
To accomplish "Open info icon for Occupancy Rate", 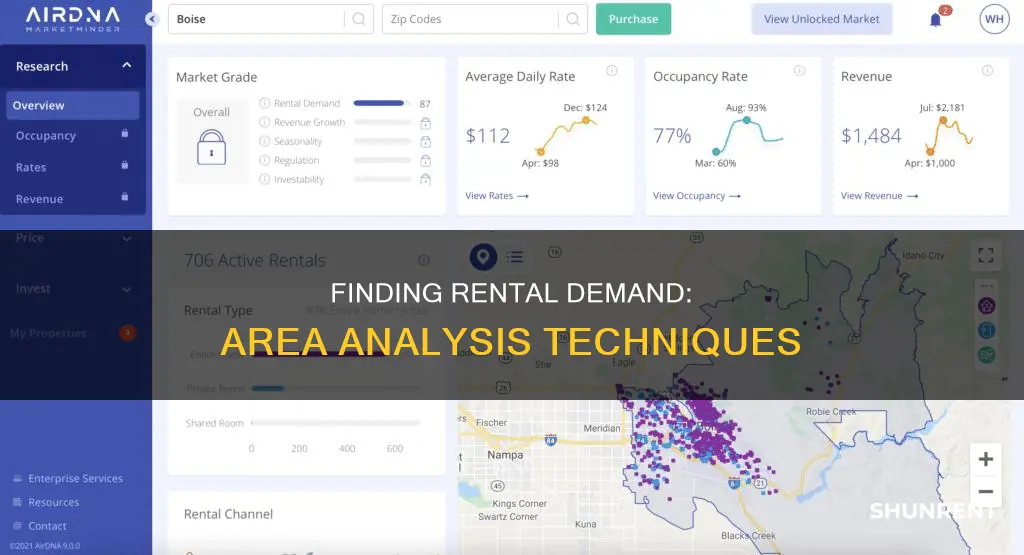I will 799,71.
